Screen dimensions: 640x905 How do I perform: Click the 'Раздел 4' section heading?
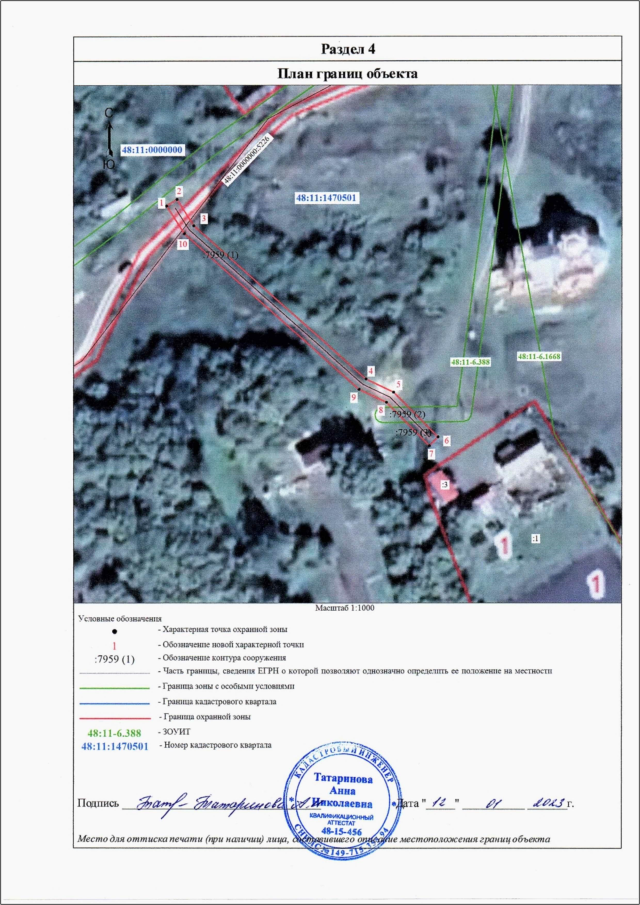point(347,50)
